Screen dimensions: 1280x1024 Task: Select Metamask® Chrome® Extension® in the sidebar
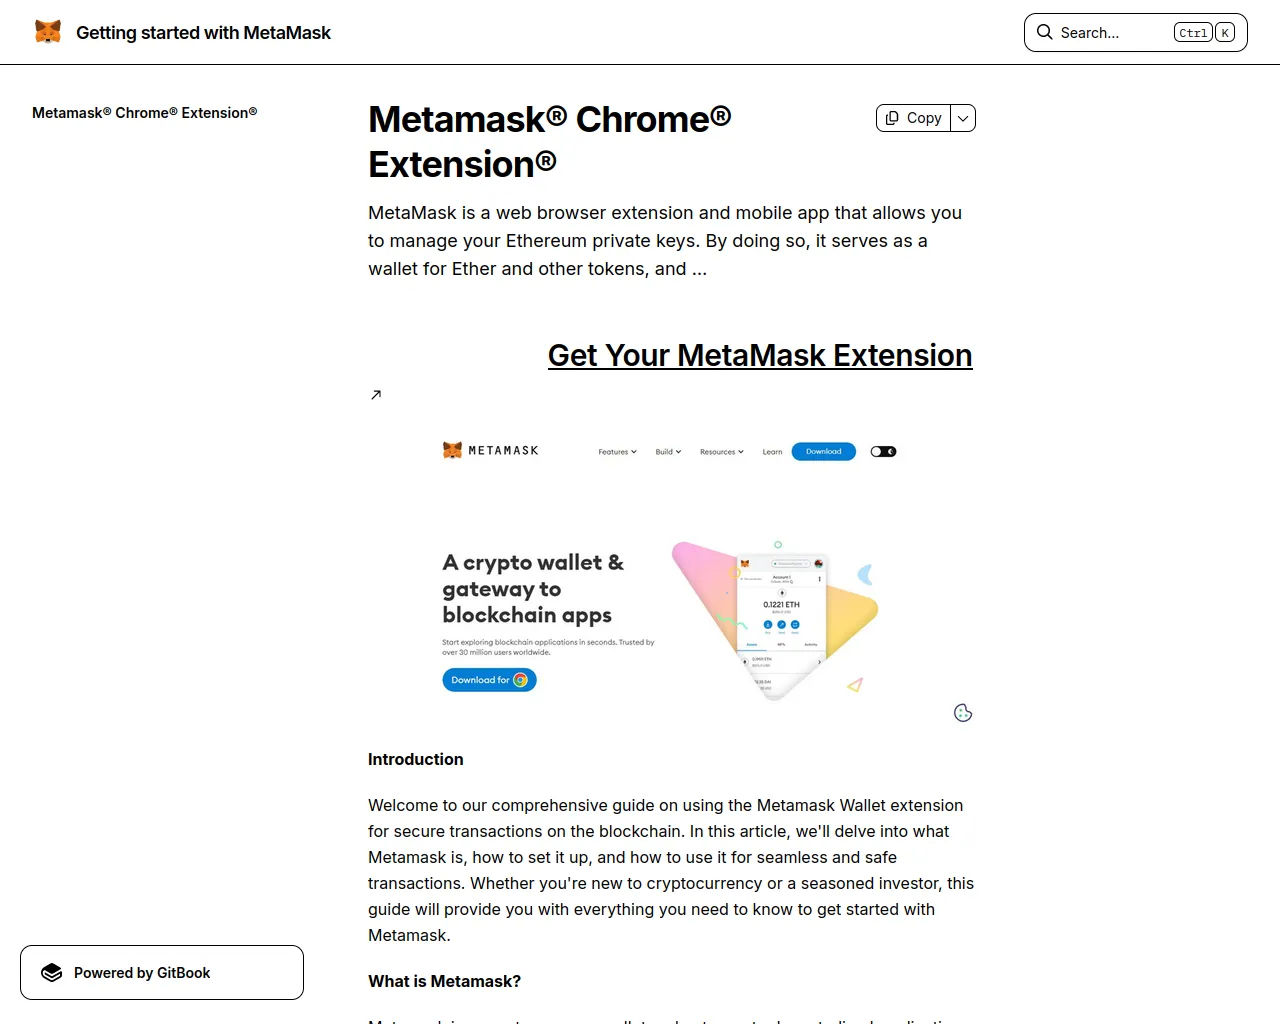pos(145,113)
